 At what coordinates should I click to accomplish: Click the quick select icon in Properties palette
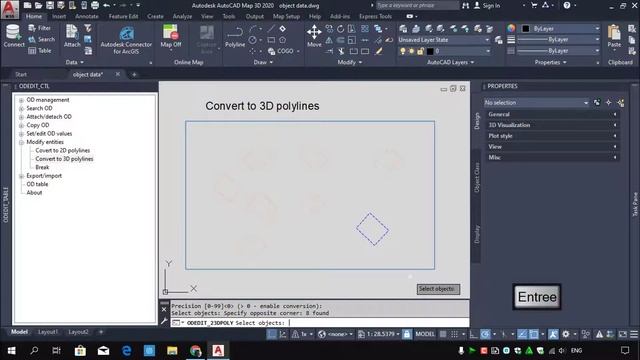click(x=621, y=102)
